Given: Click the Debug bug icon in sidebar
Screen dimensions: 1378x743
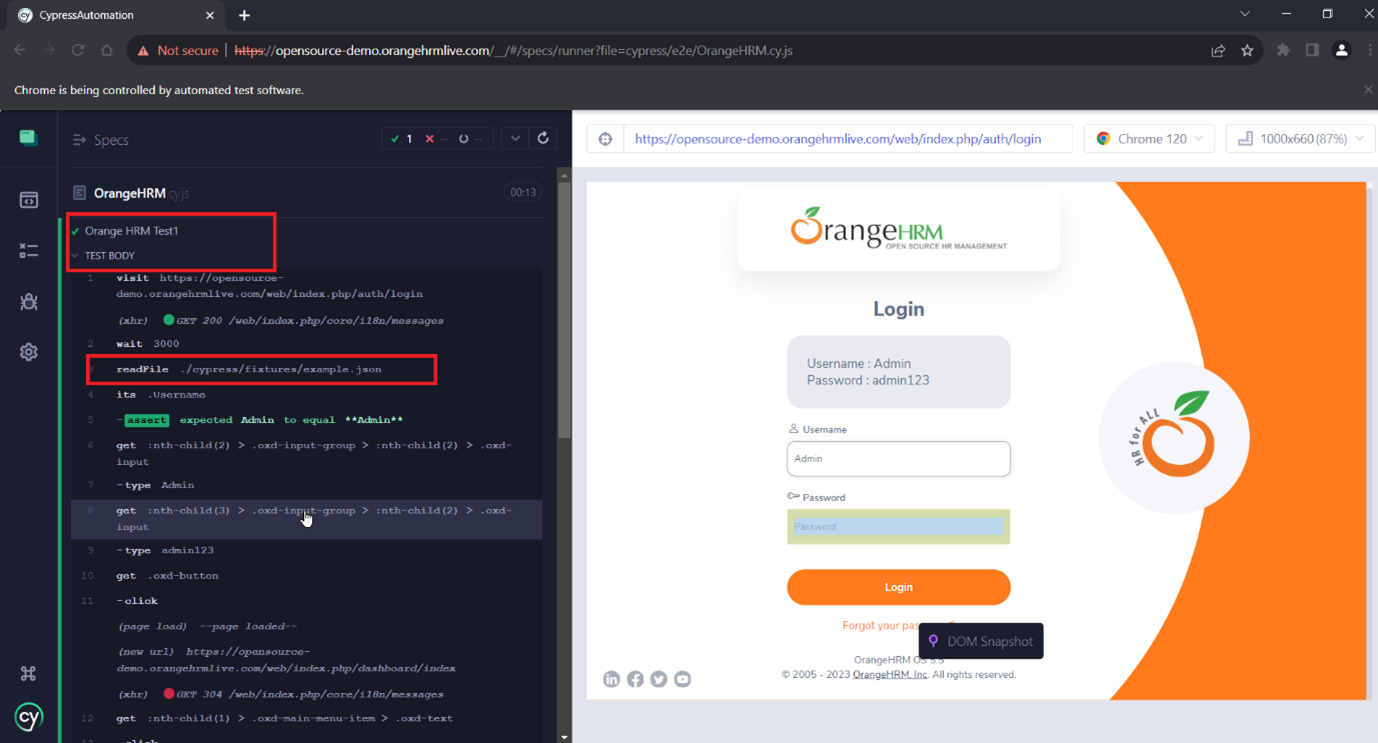Looking at the screenshot, I should (x=29, y=302).
